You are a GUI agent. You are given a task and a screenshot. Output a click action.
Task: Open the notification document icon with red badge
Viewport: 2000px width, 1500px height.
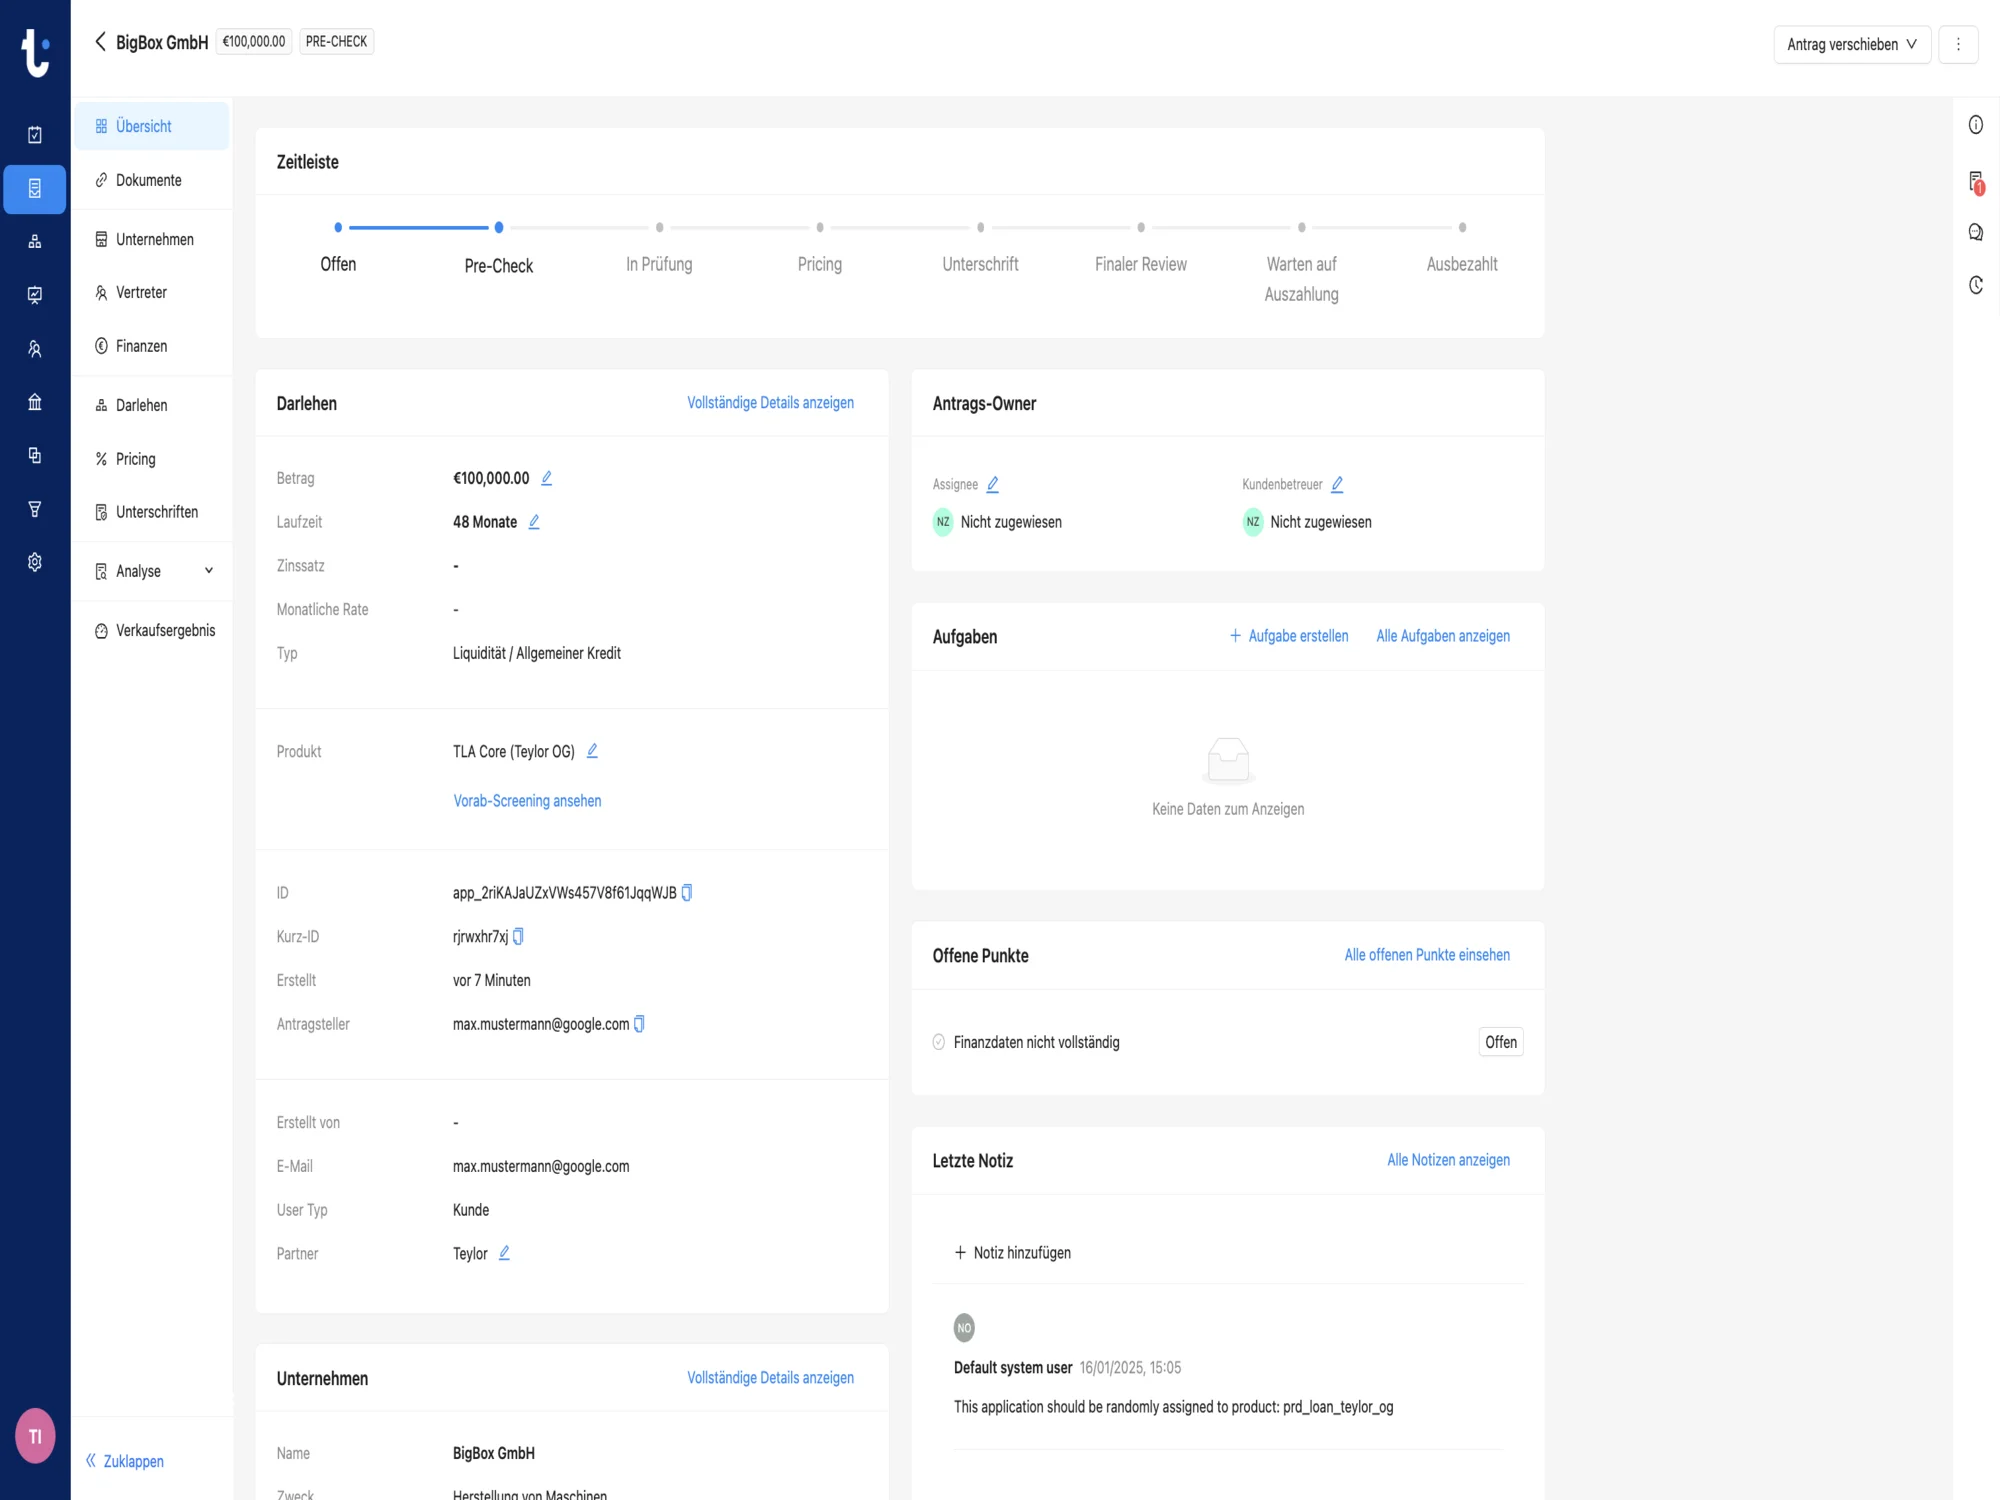coord(1975,181)
